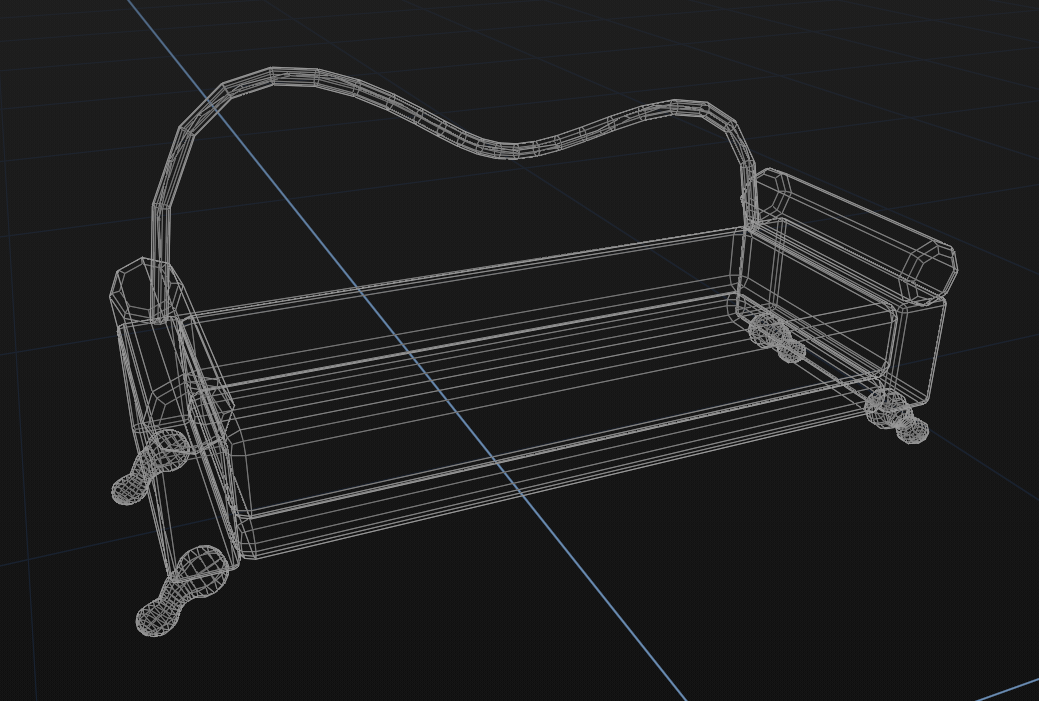Select the front-right rounded sofa leg
Image resolution: width=1039 pixels, height=701 pixels.
897,415
